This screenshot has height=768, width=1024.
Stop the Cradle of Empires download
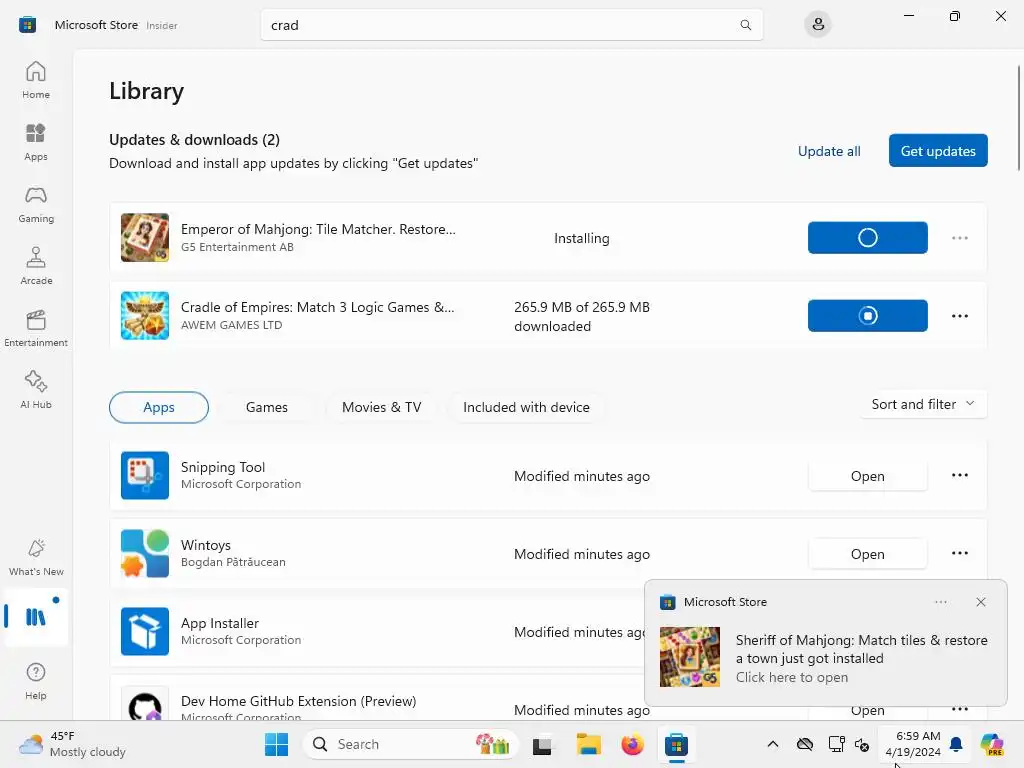[867, 315]
